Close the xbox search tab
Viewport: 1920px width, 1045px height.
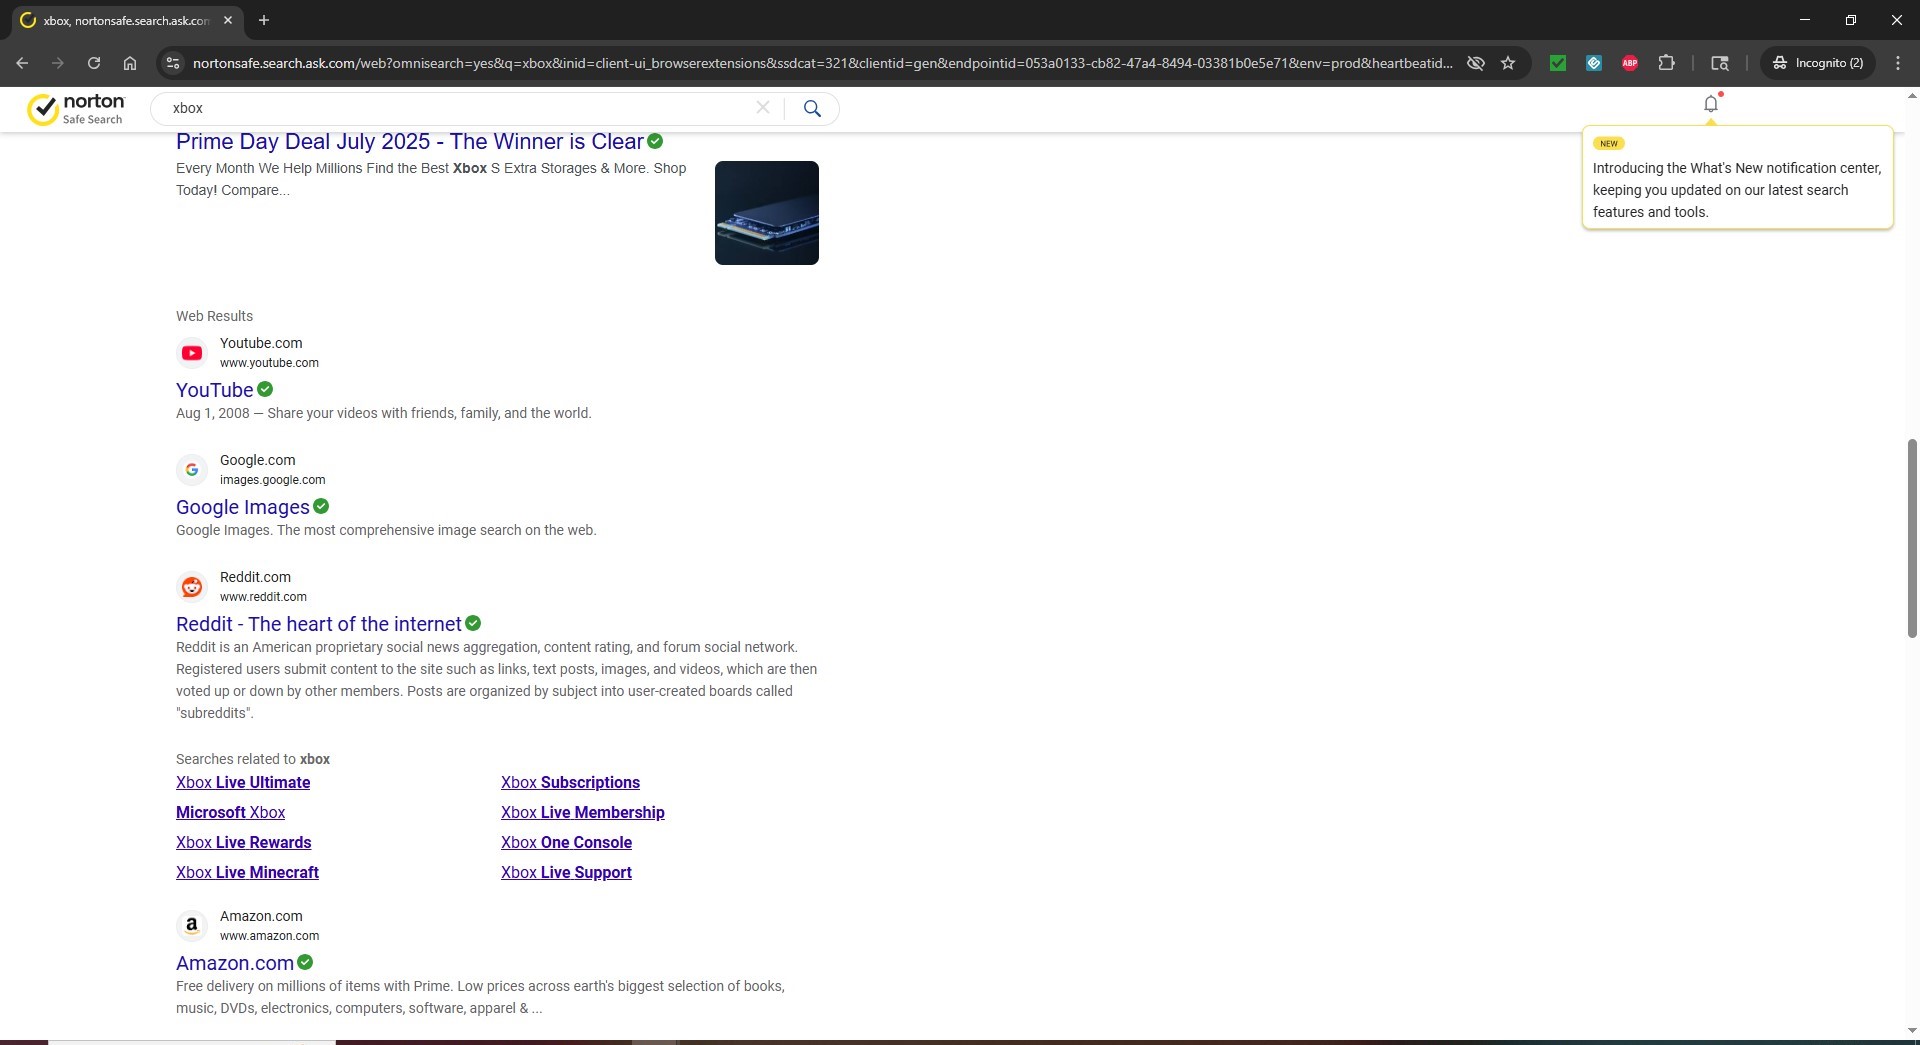point(228,20)
